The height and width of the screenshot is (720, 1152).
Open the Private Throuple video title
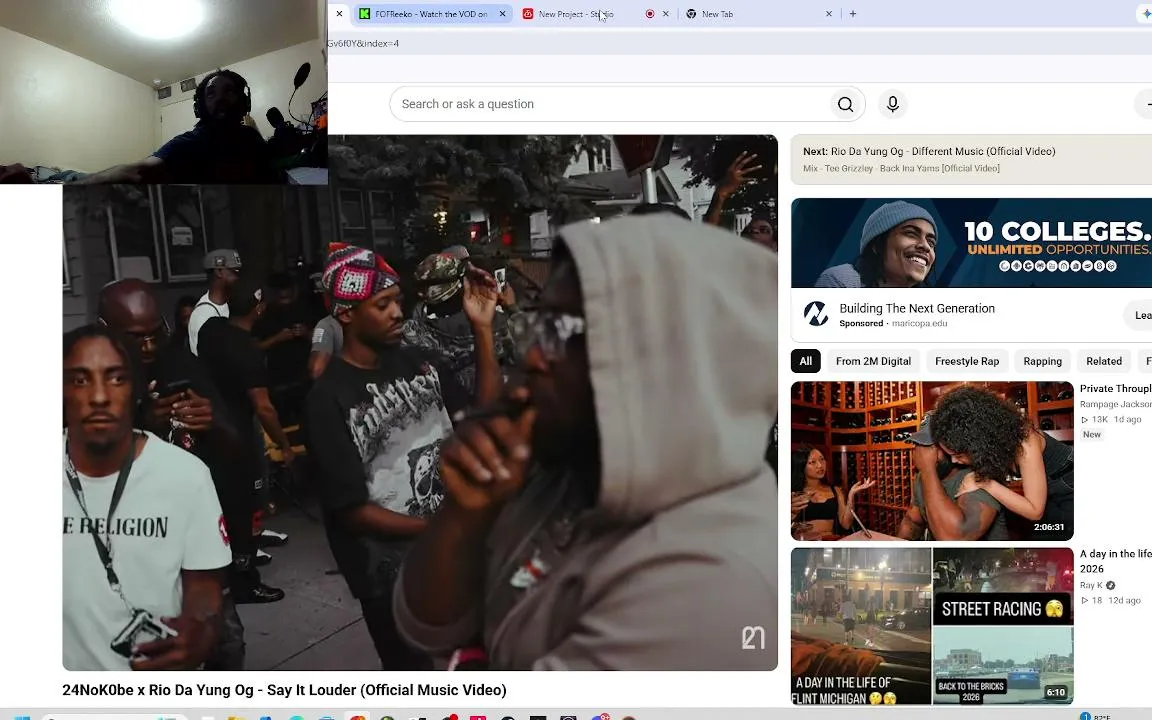click(1115, 389)
